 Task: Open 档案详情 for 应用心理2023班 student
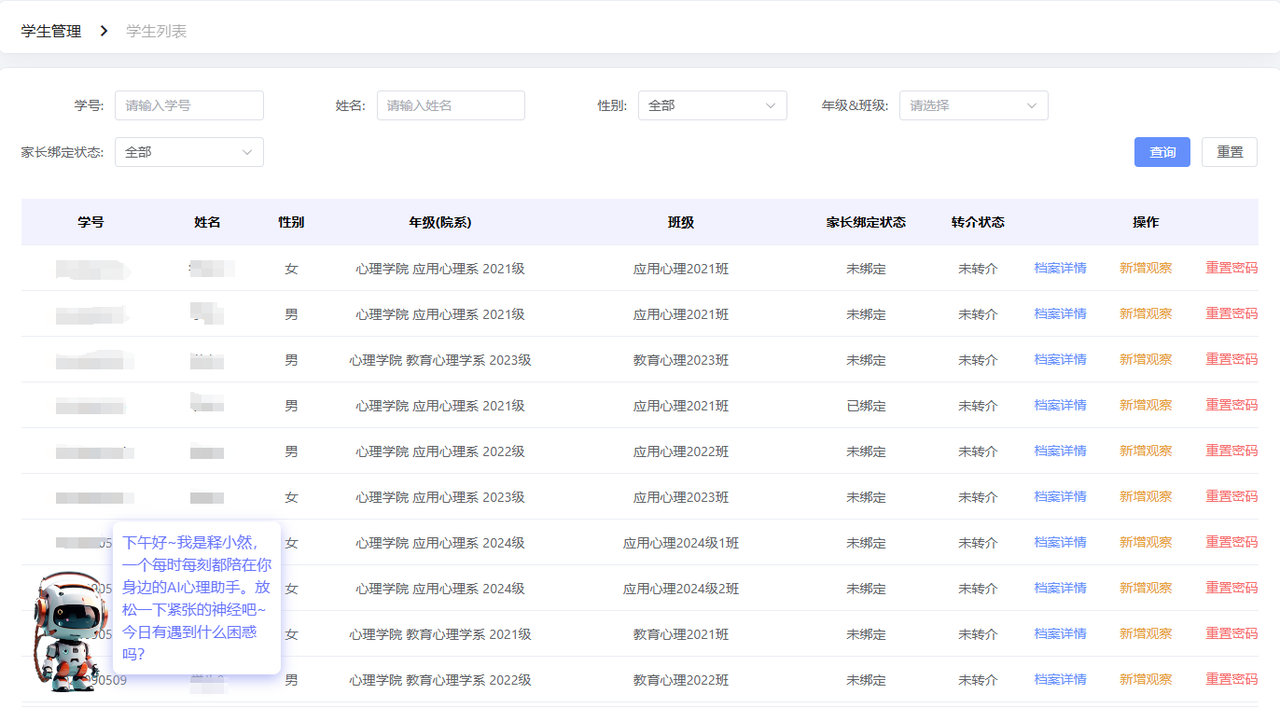pyautogui.click(x=1060, y=497)
